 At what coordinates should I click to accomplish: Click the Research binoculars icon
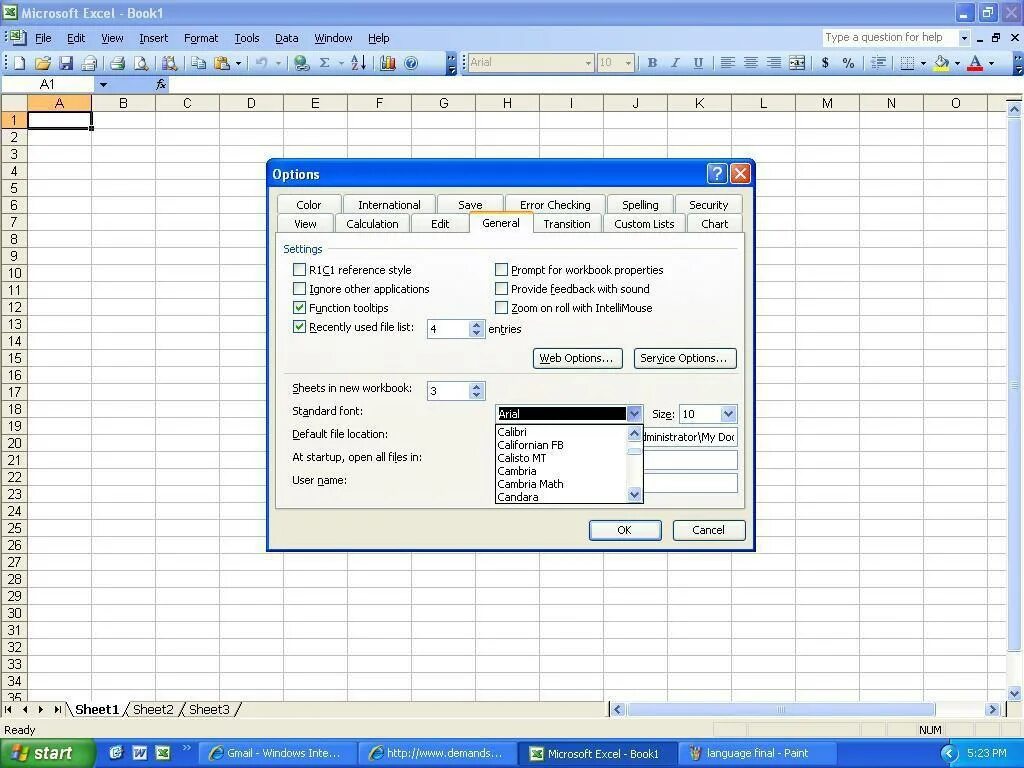169,63
